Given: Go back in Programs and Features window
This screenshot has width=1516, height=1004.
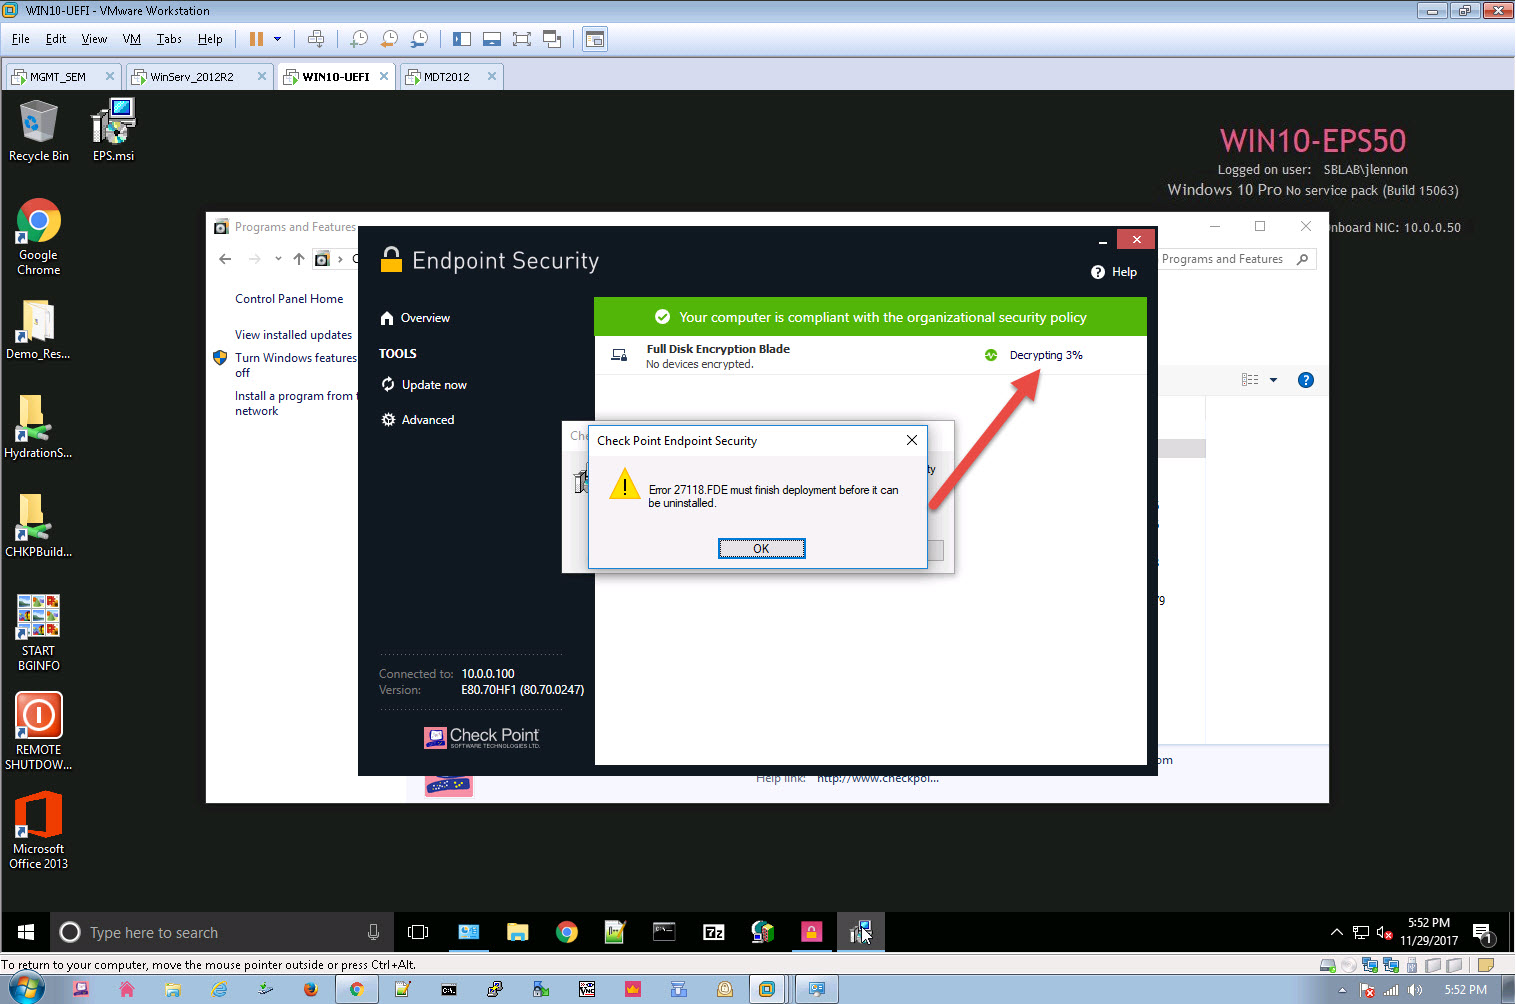Looking at the screenshot, I should tap(225, 259).
